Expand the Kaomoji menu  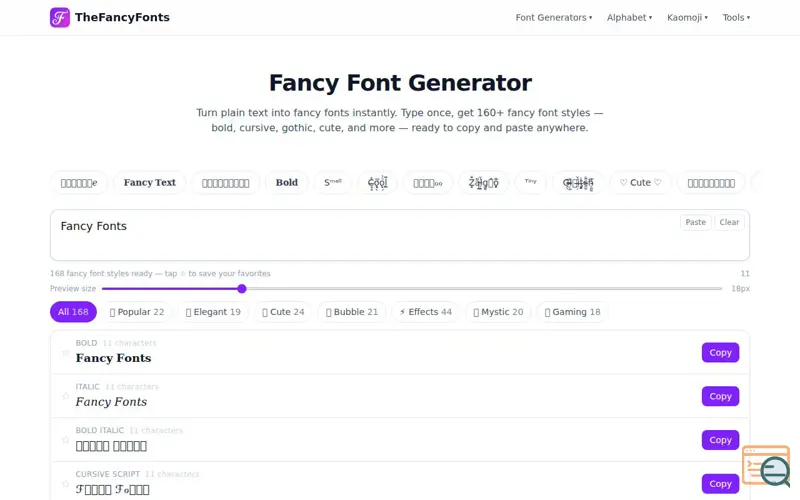click(687, 17)
